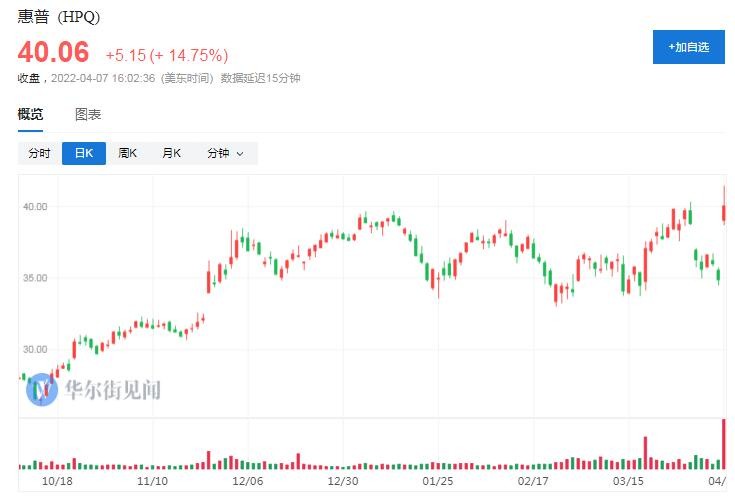The width and height of the screenshot is (735, 502).
Task: Select the 分时 chart mode
Action: [x=39, y=153]
